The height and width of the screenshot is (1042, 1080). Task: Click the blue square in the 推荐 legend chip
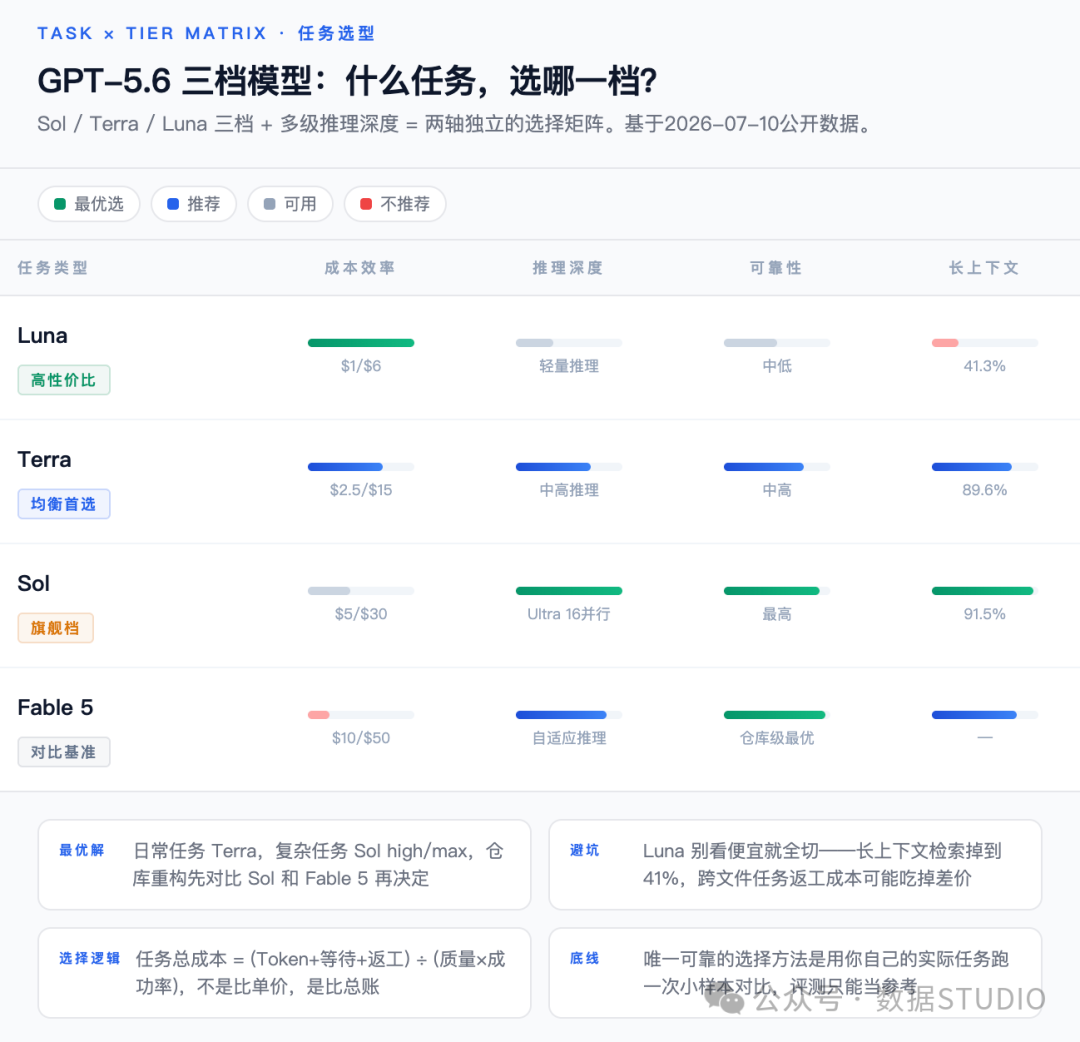pyautogui.click(x=173, y=204)
